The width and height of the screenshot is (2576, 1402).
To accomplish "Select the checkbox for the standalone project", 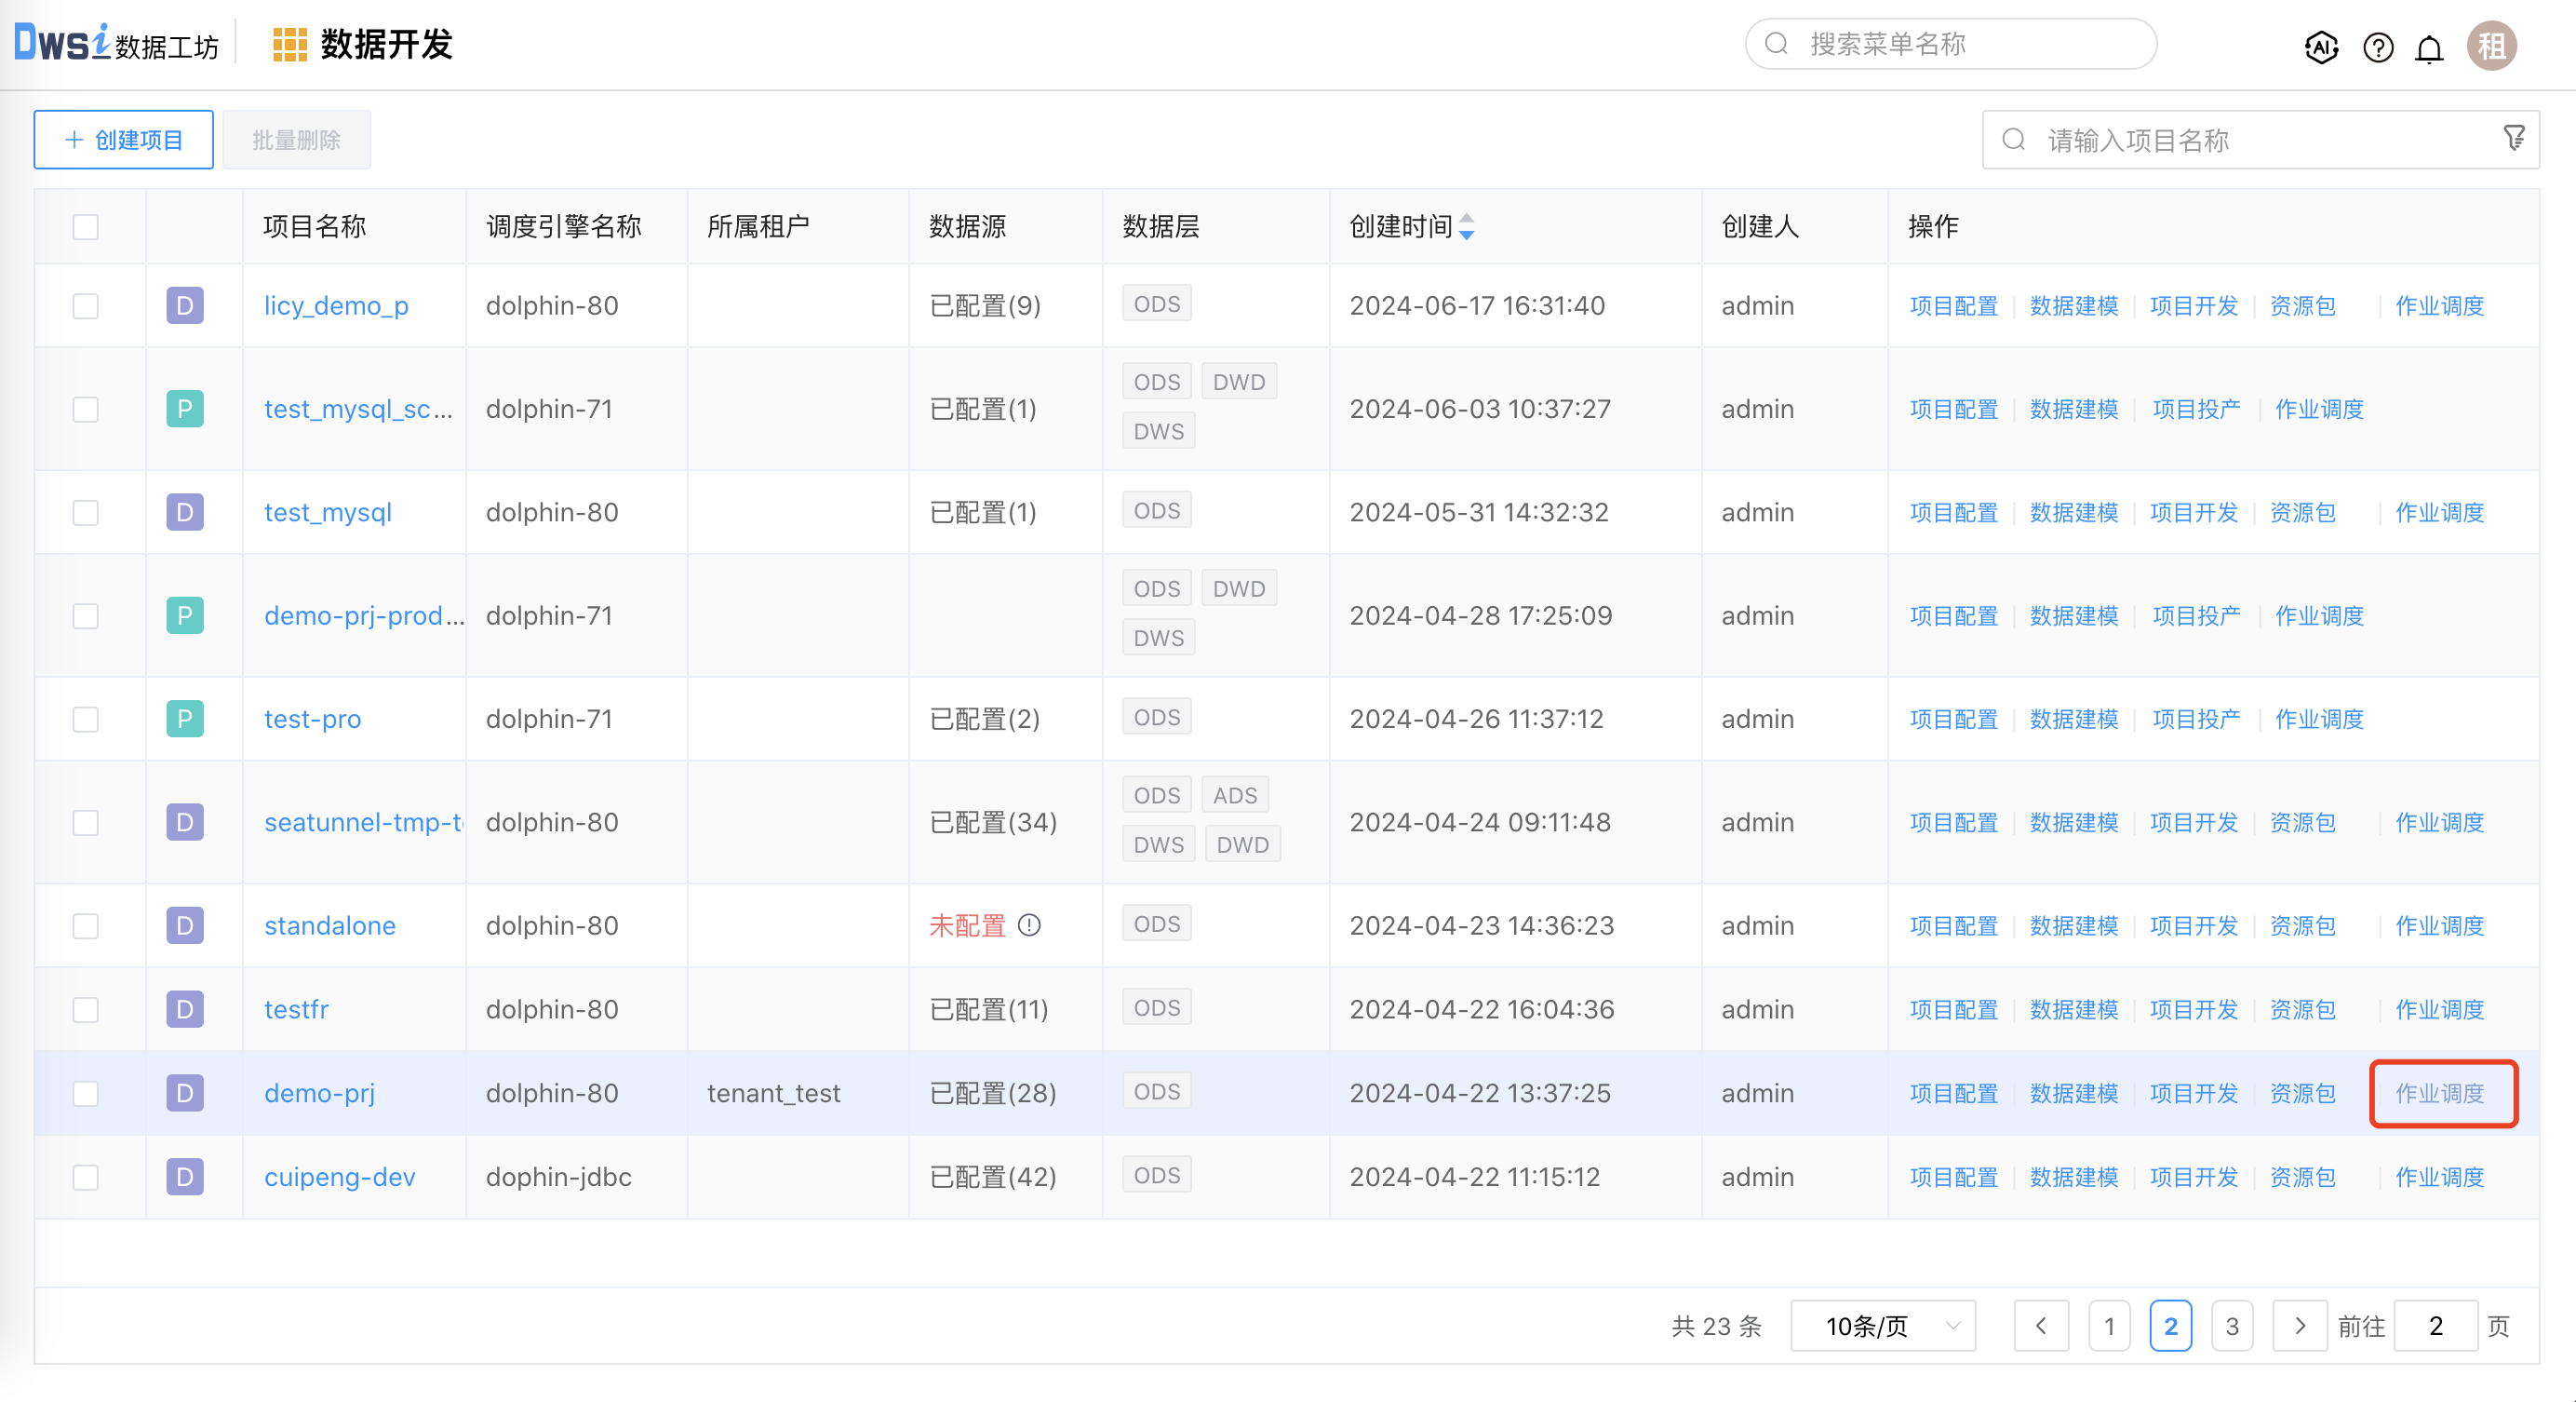I will (86, 926).
